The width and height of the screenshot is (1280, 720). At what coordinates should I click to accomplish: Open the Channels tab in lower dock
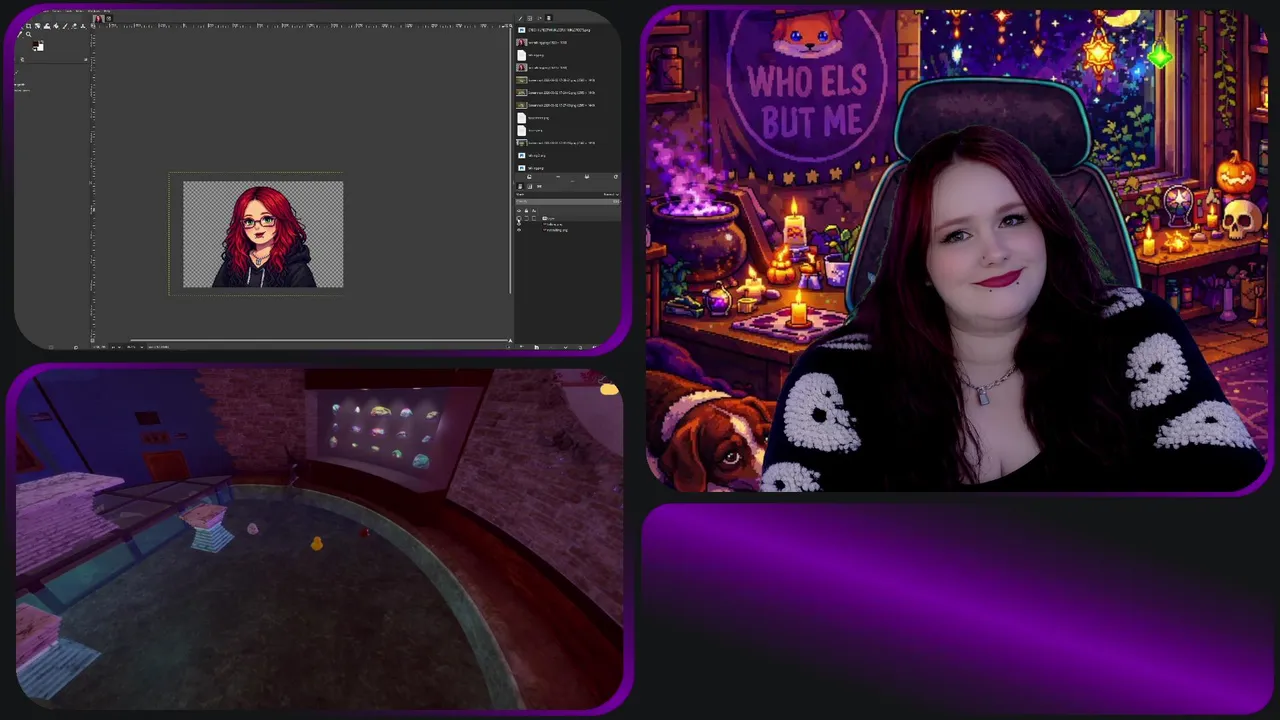coord(530,186)
